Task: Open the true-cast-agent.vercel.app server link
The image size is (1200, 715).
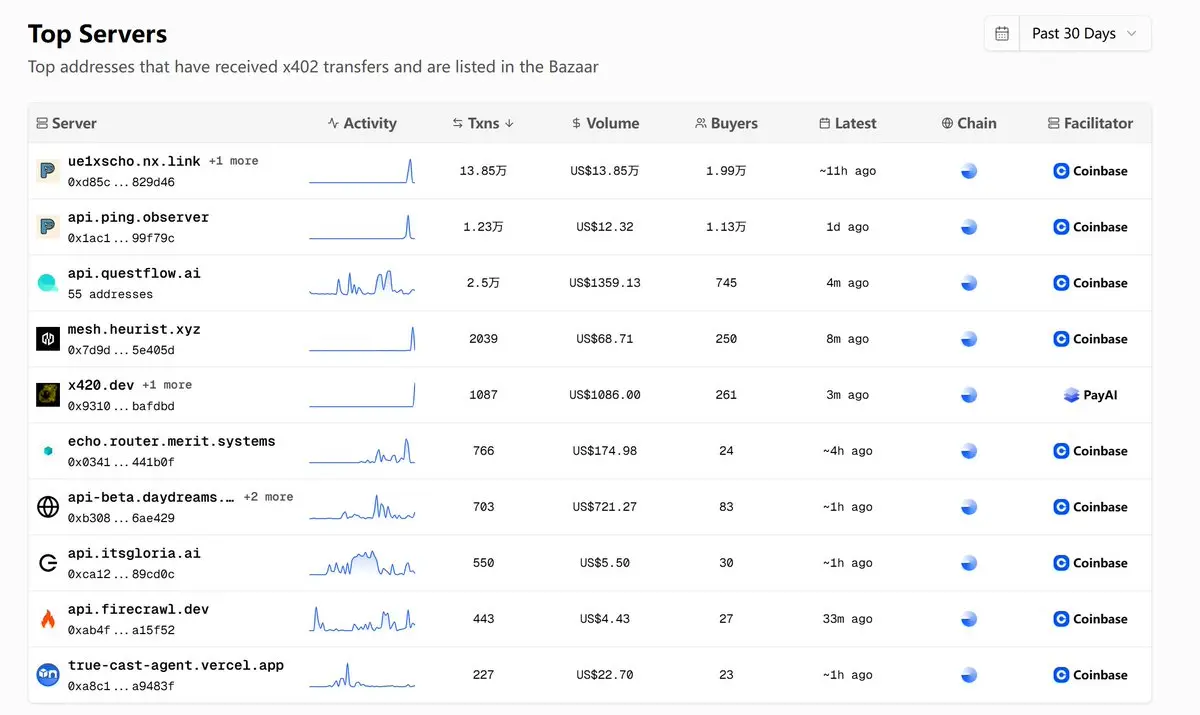Action: coord(176,665)
